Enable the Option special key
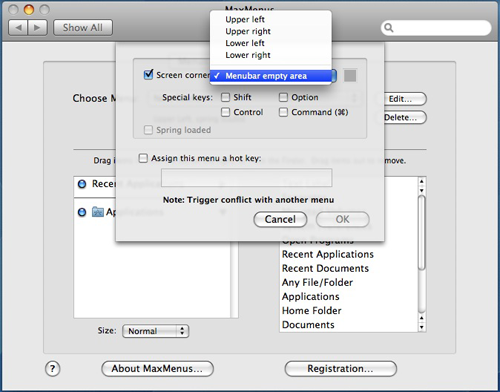The height and width of the screenshot is (392, 500). 283,97
